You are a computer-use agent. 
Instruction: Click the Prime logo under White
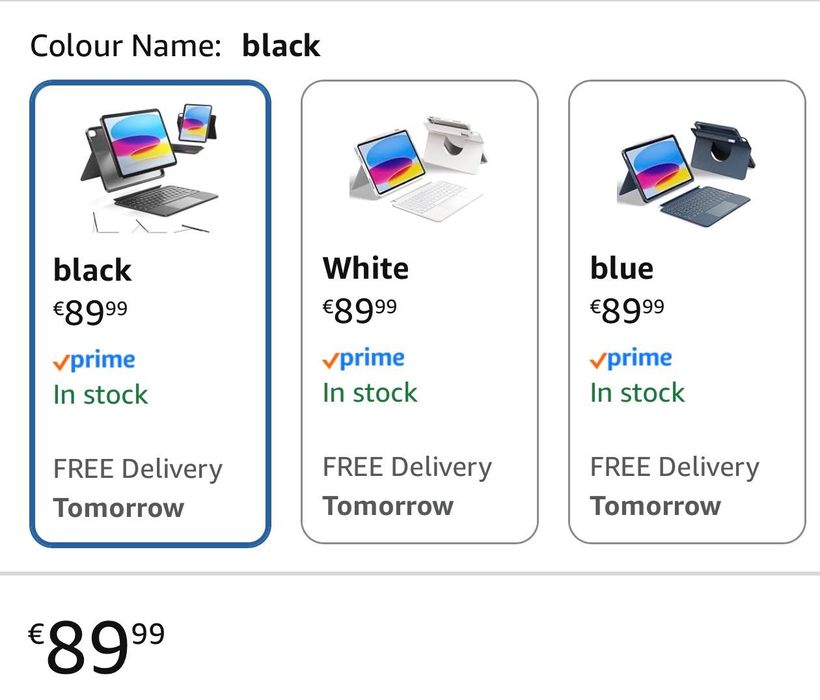pyautogui.click(x=363, y=359)
